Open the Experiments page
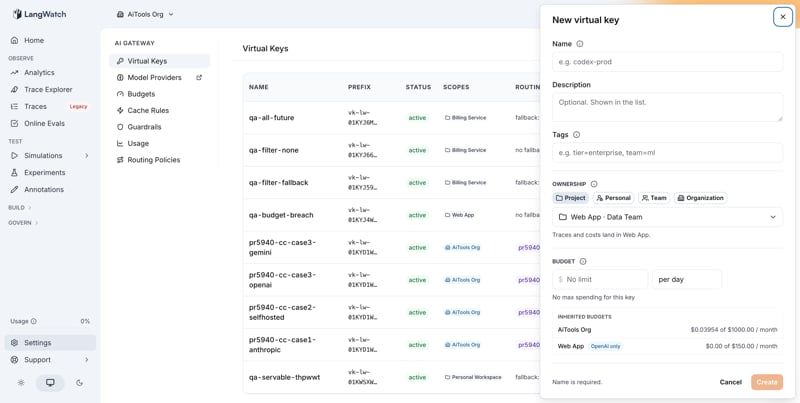The image size is (800, 403). pos(50,172)
